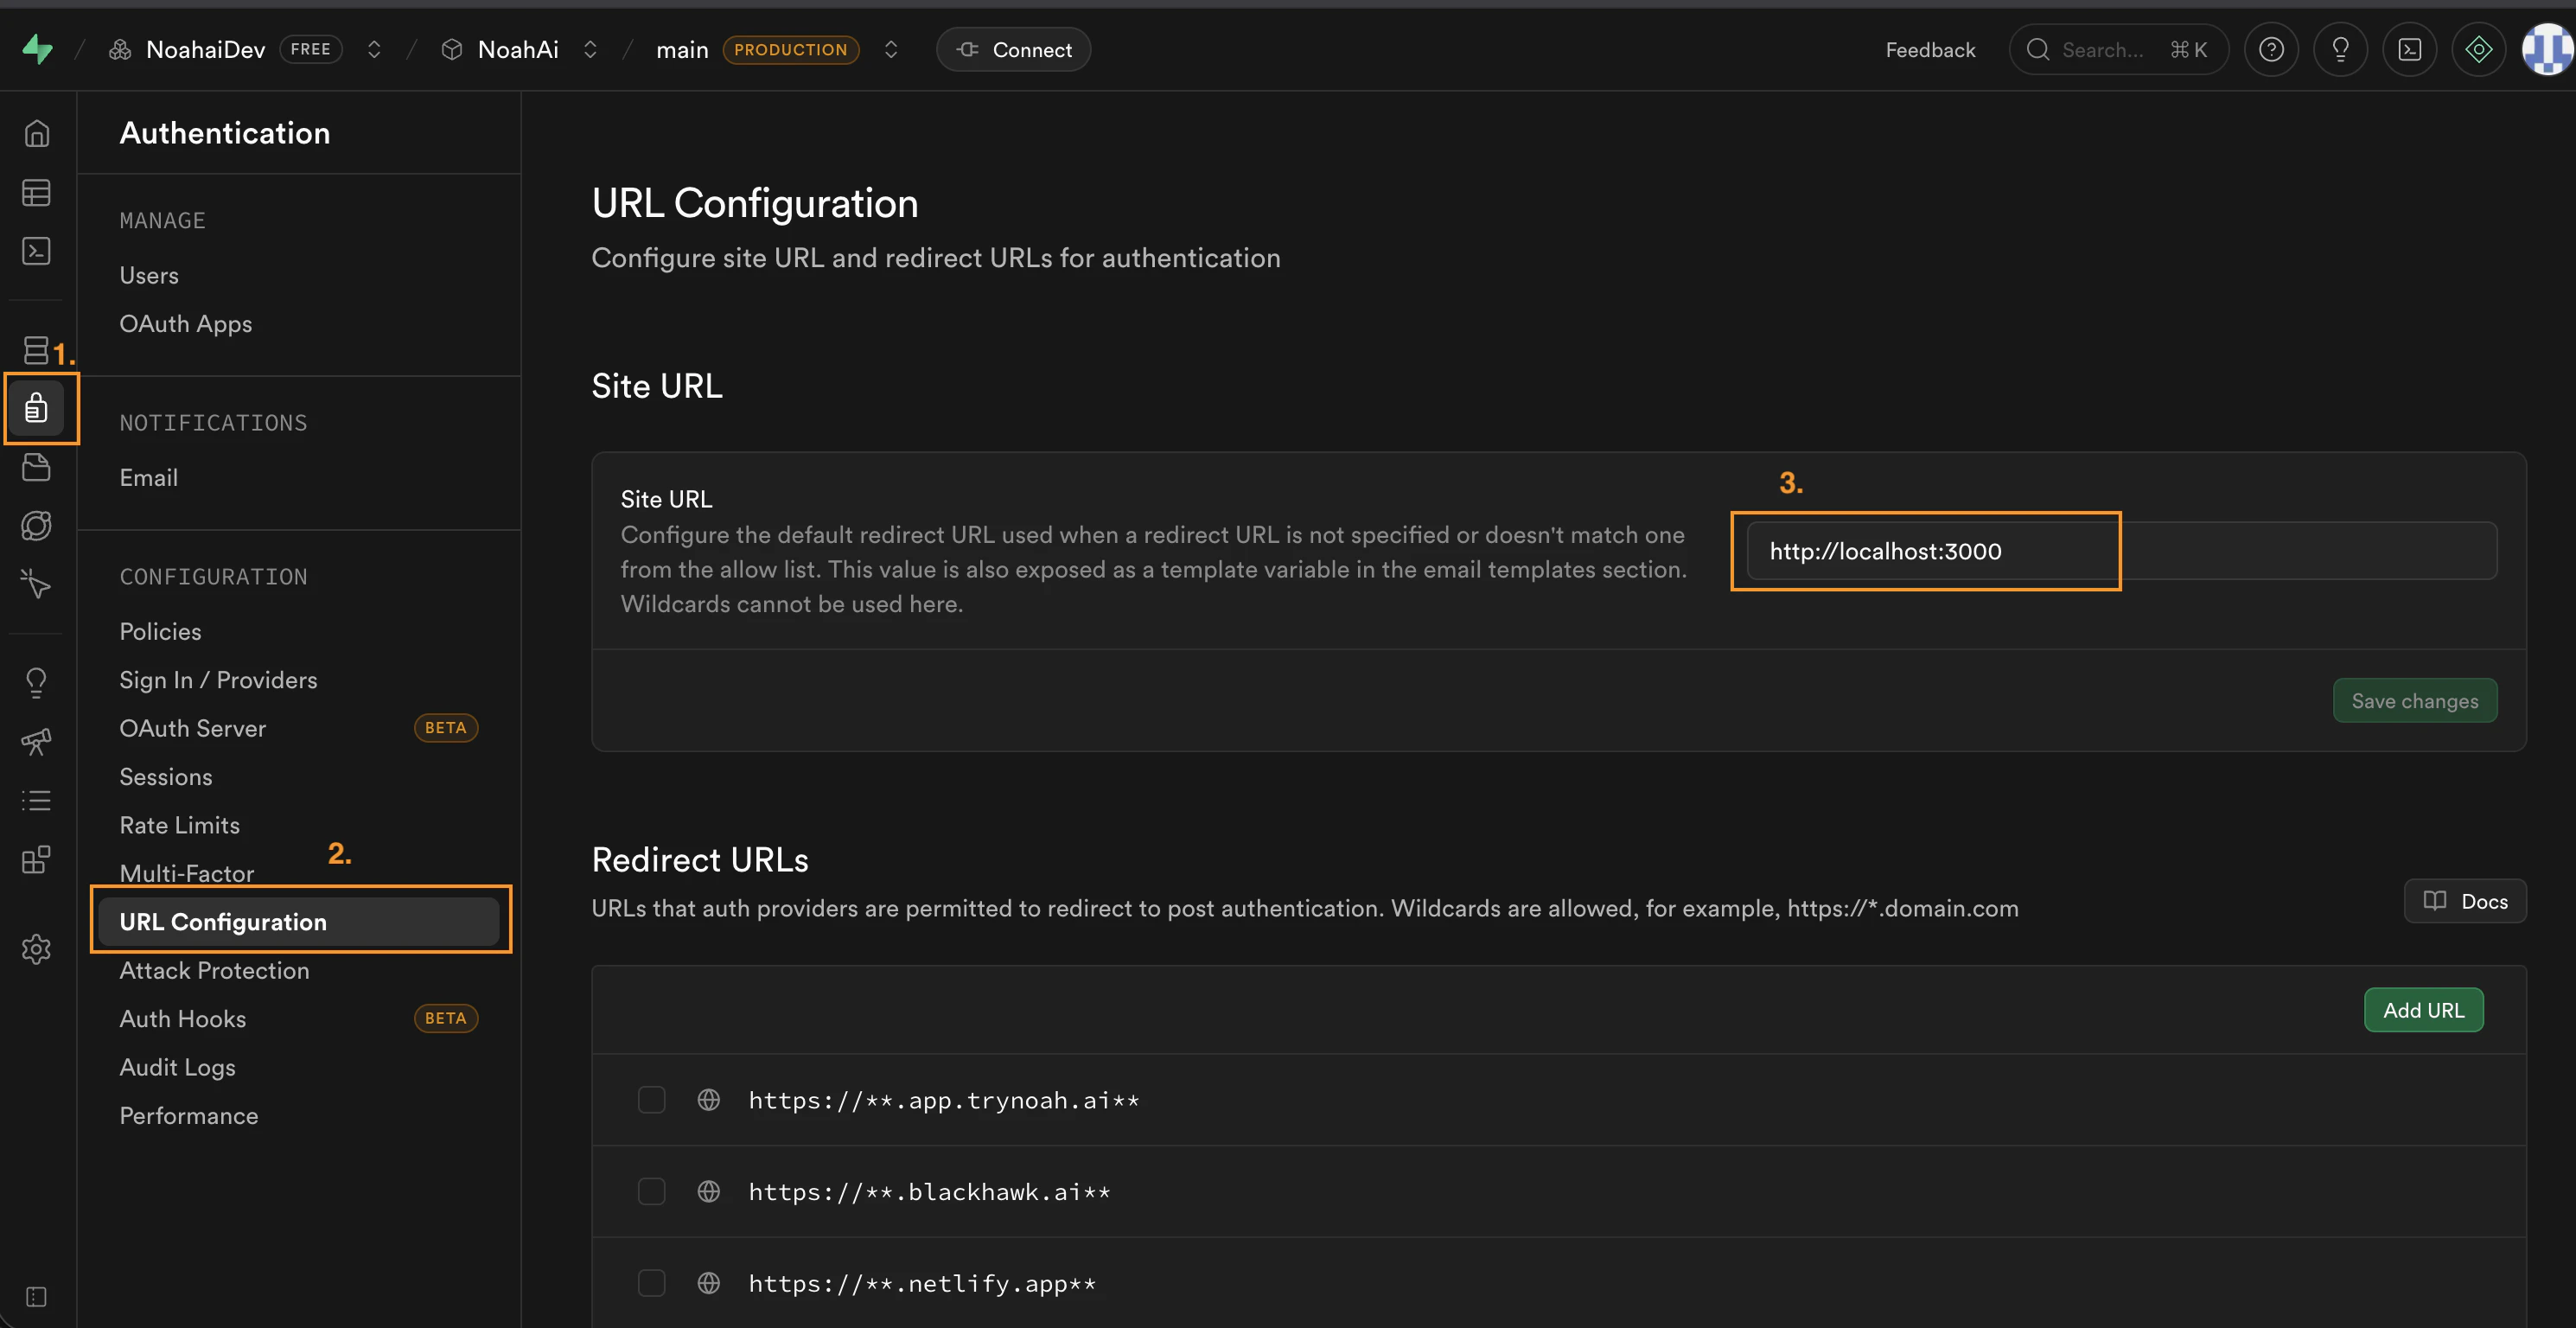The image size is (2576, 1328).
Task: Open Advisors via the lightbulb sidebar icon
Action: pos(36,681)
